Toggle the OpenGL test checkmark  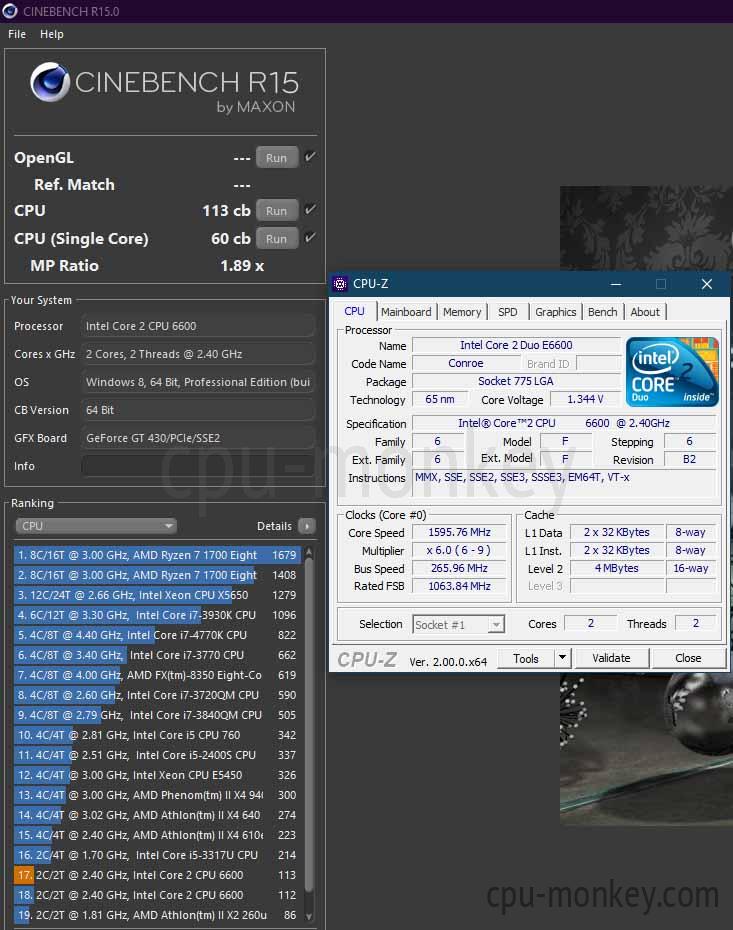310,157
